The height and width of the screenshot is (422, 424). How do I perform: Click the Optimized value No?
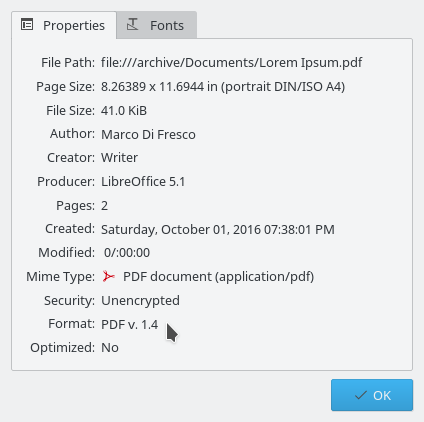coord(110,348)
